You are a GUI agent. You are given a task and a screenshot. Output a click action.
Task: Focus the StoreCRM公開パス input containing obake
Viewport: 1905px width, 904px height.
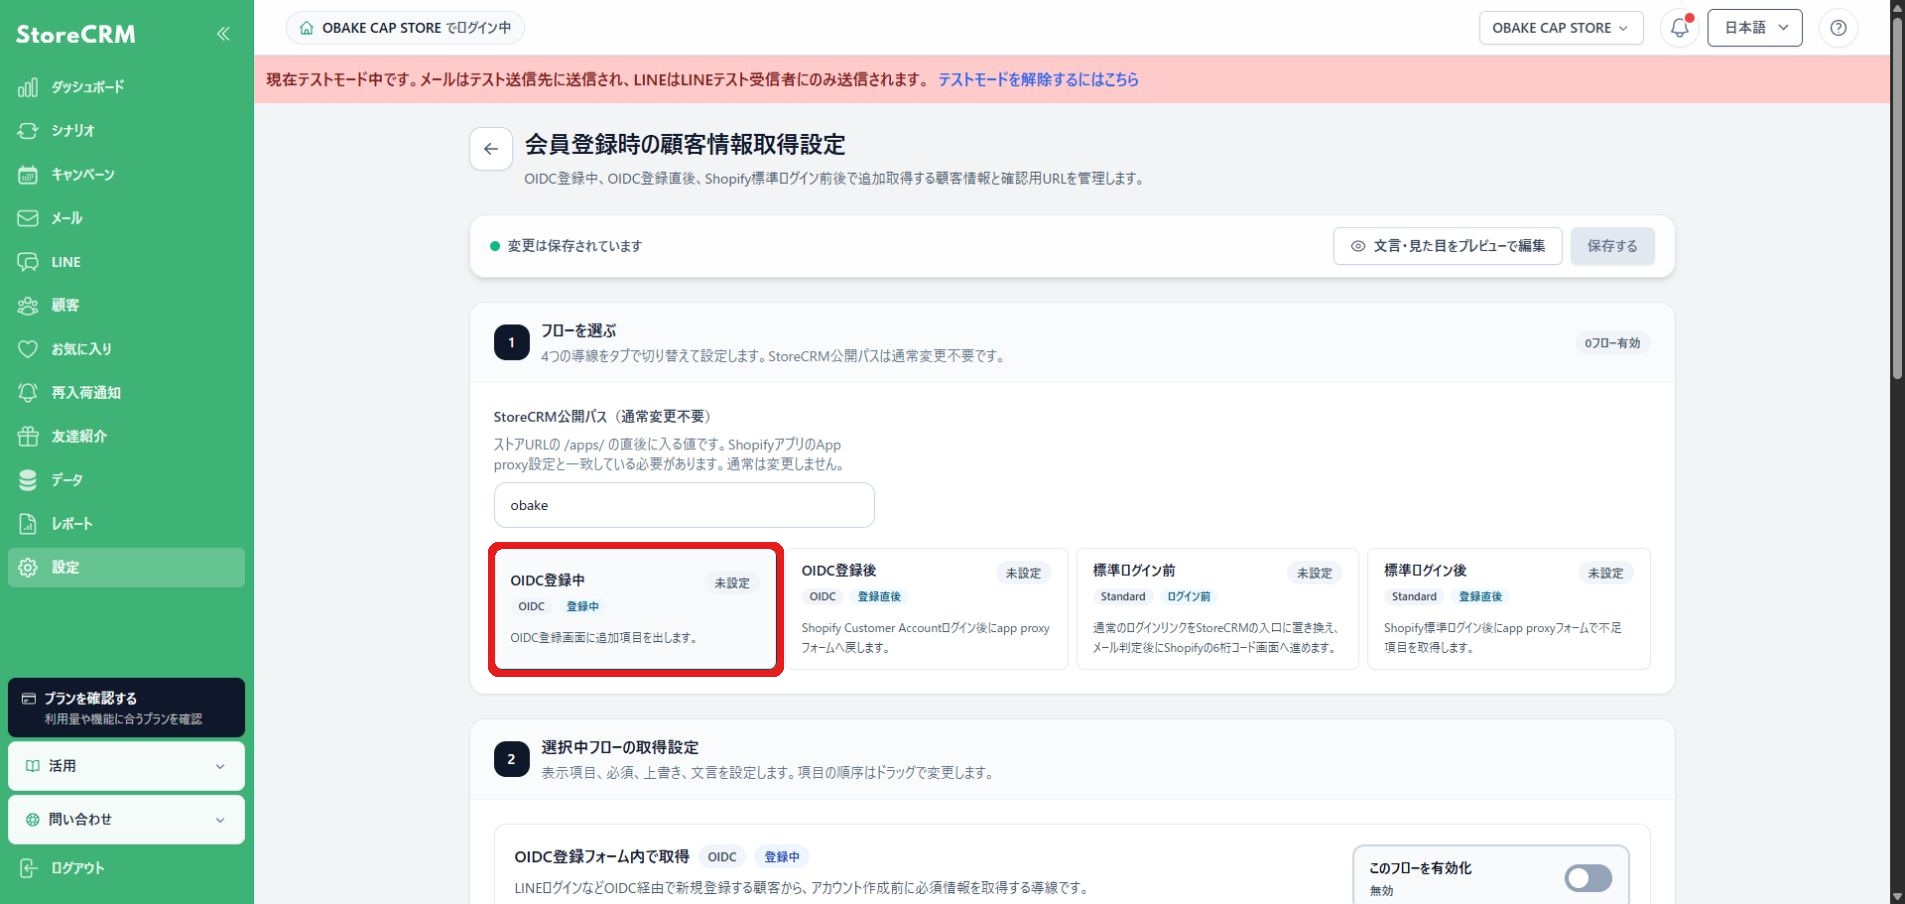tap(684, 505)
